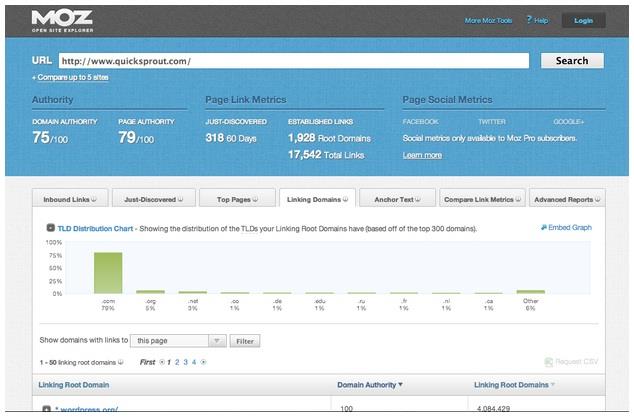The image size is (634, 418).
Task: Click info icon next to linking root domains count
Action: 120,362
